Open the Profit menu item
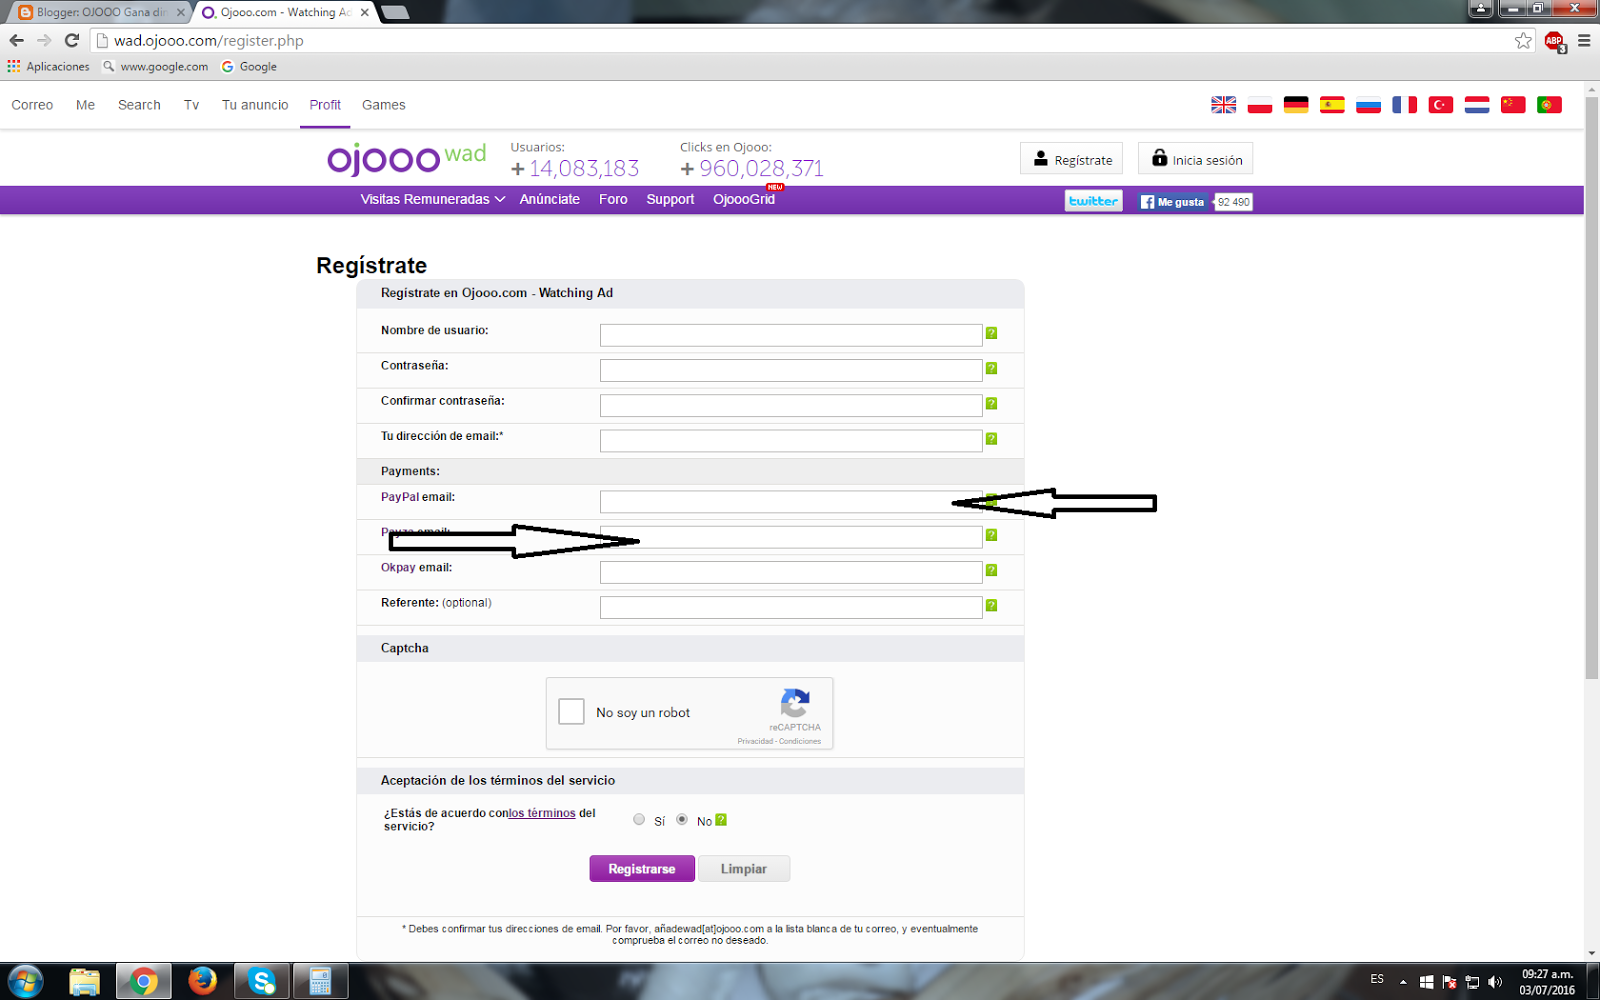 tap(324, 104)
